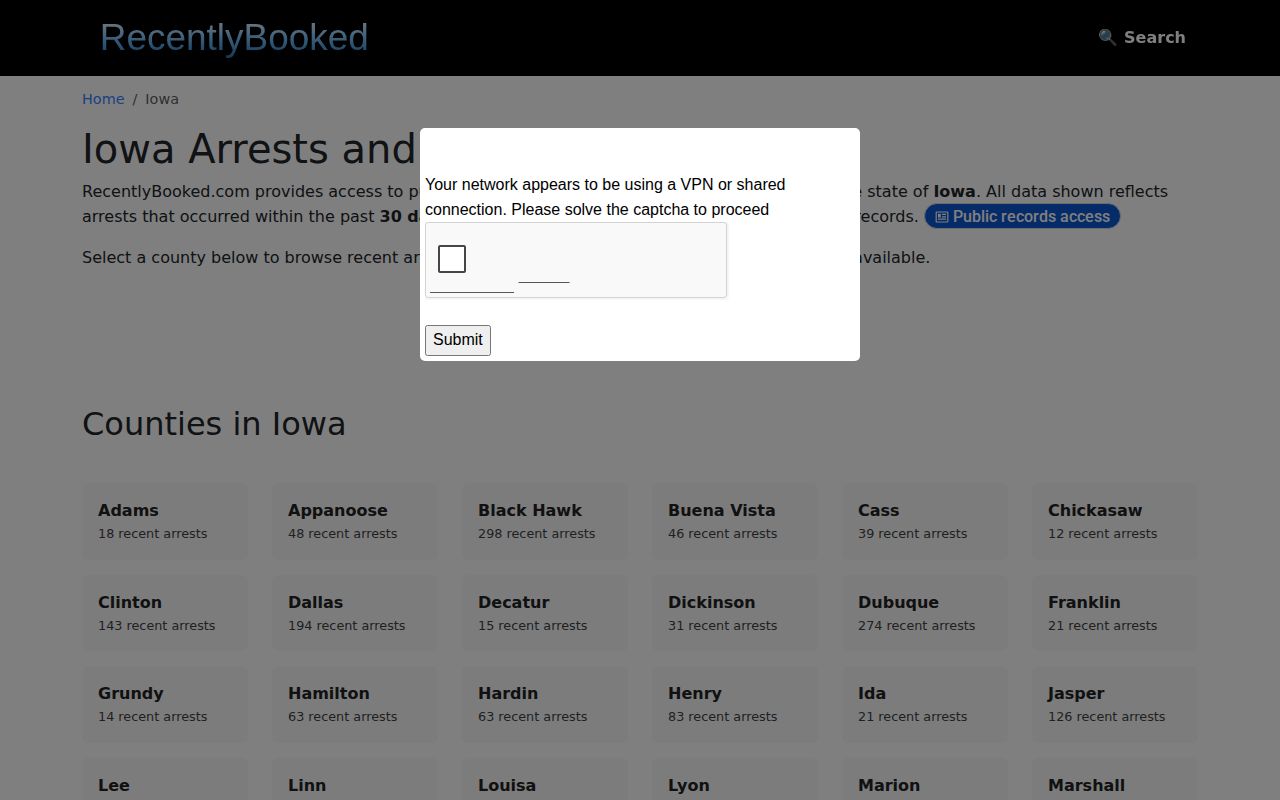This screenshot has height=800, width=1280.
Task: Click the magnifying glass search icon
Action: [x=1107, y=37]
